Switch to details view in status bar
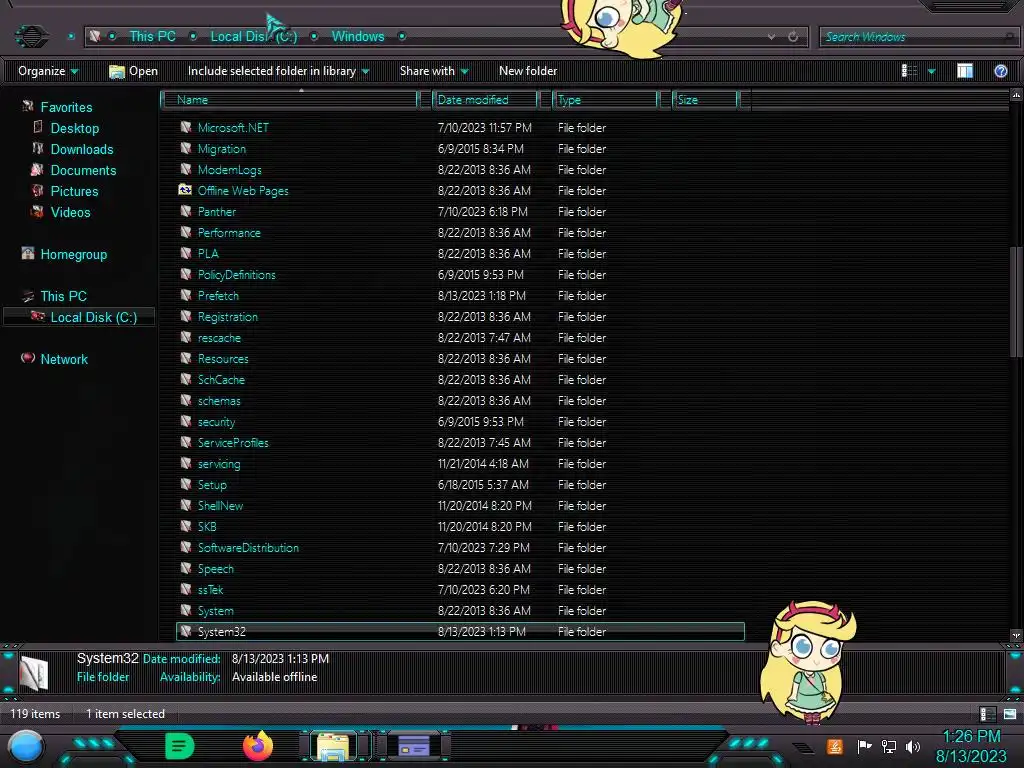The image size is (1024, 768). [987, 714]
